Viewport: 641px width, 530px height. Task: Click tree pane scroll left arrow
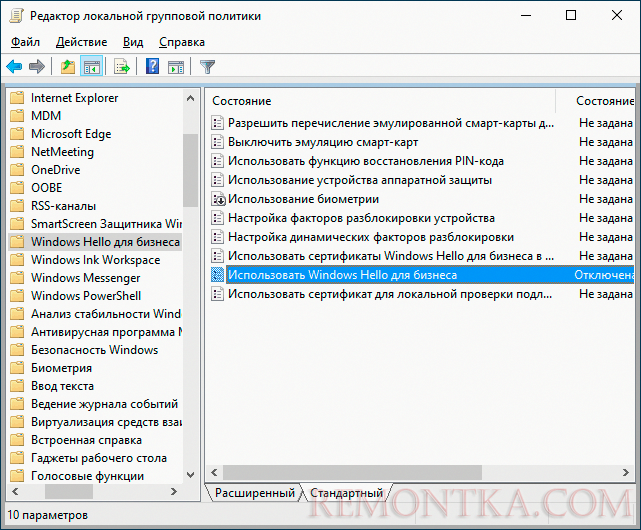coord(16,491)
